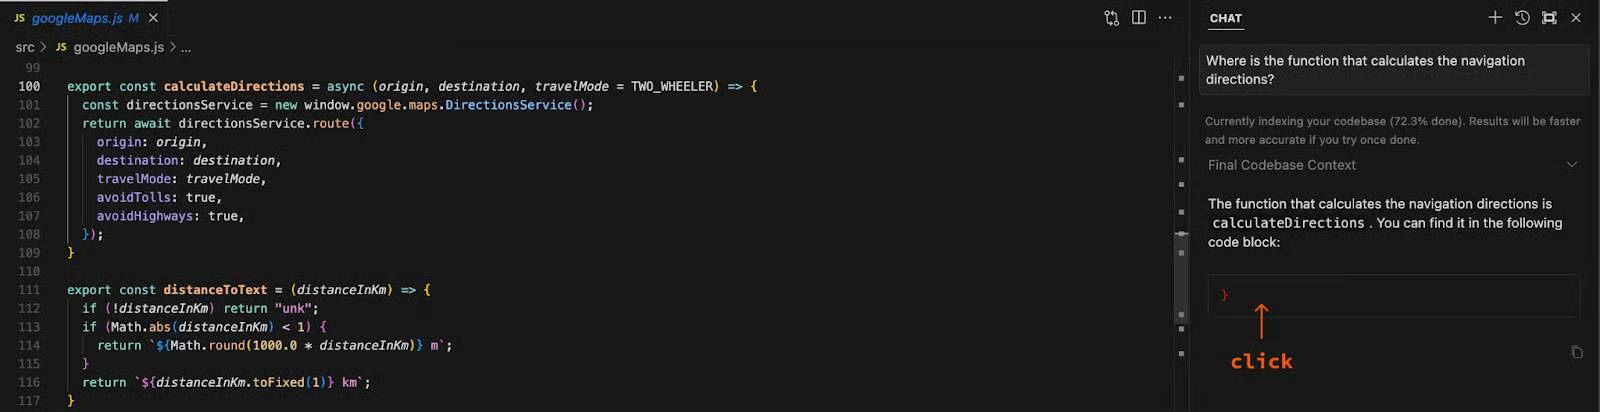
Task: Click the editor vertical scrollbar thumb
Action: pyautogui.click(x=1181, y=234)
